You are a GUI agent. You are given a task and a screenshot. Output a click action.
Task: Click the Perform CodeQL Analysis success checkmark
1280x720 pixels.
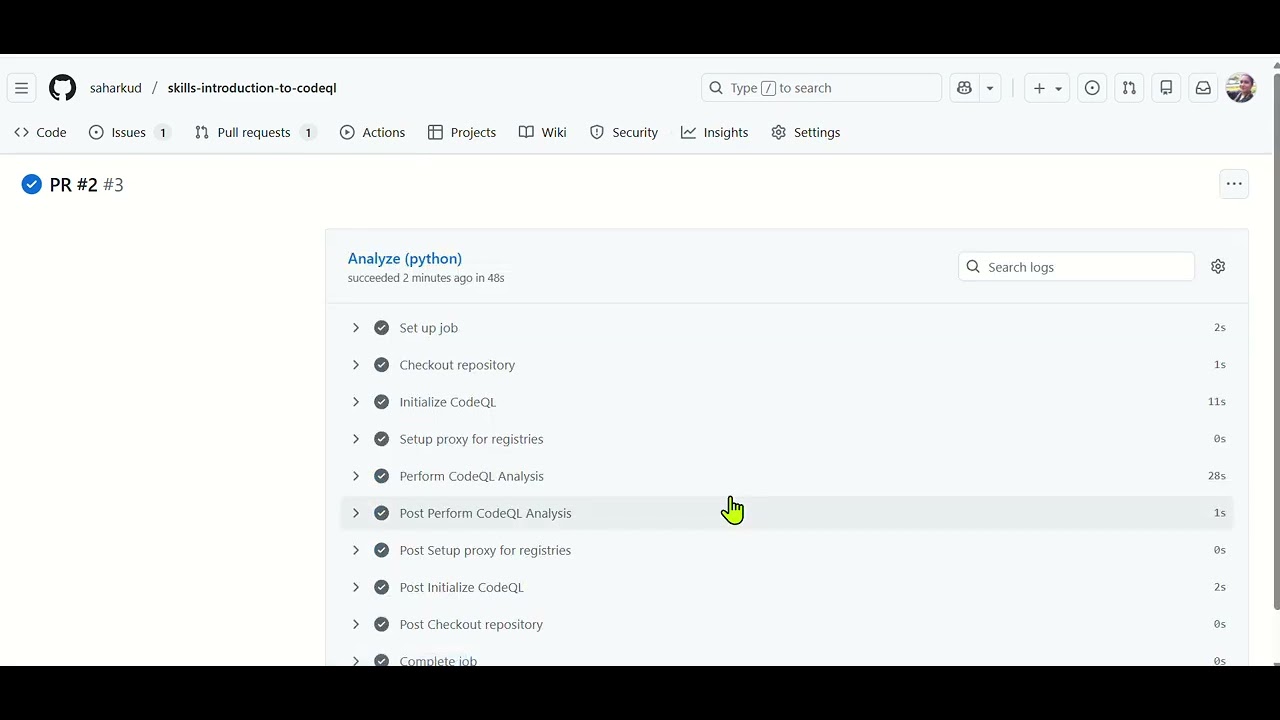point(381,476)
